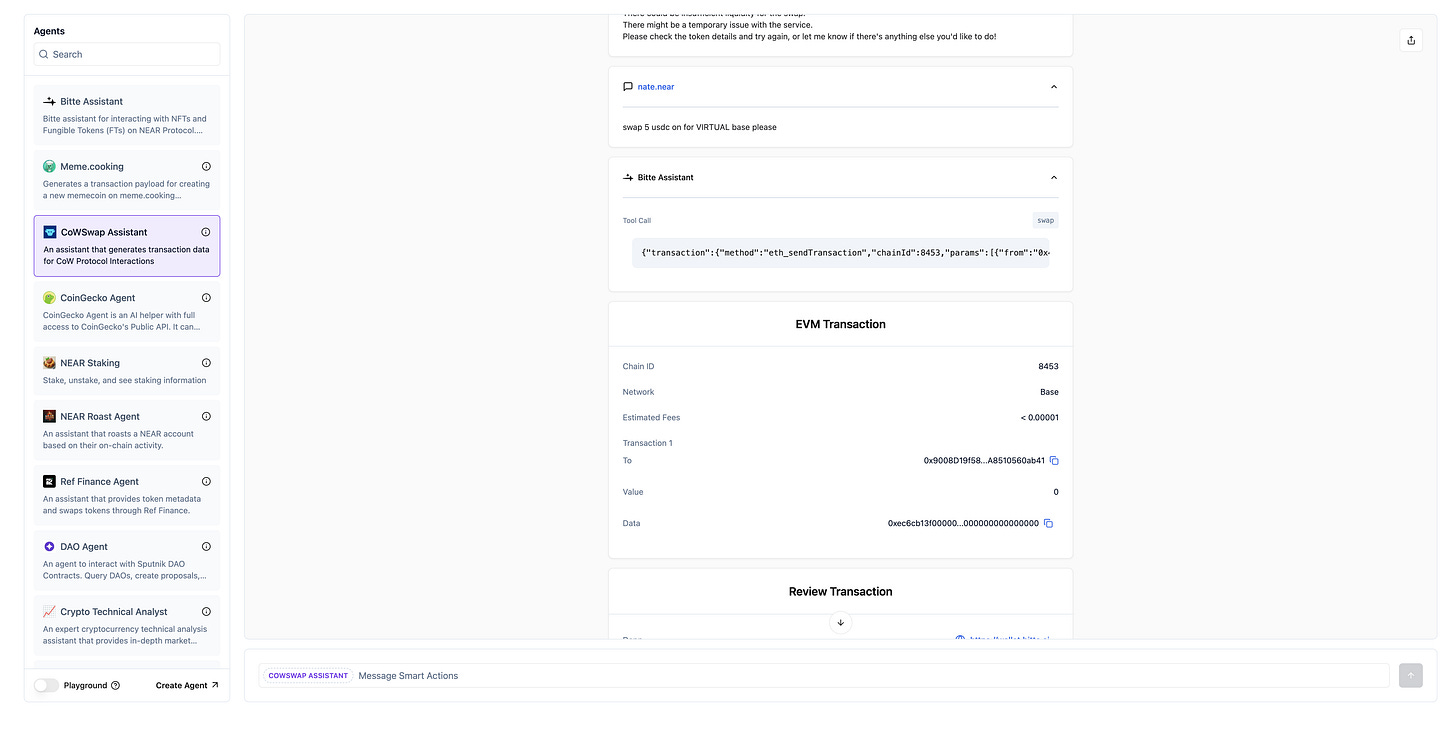The image size is (1456, 736).
Task: Collapse the nate.near message
Action: click(1053, 87)
